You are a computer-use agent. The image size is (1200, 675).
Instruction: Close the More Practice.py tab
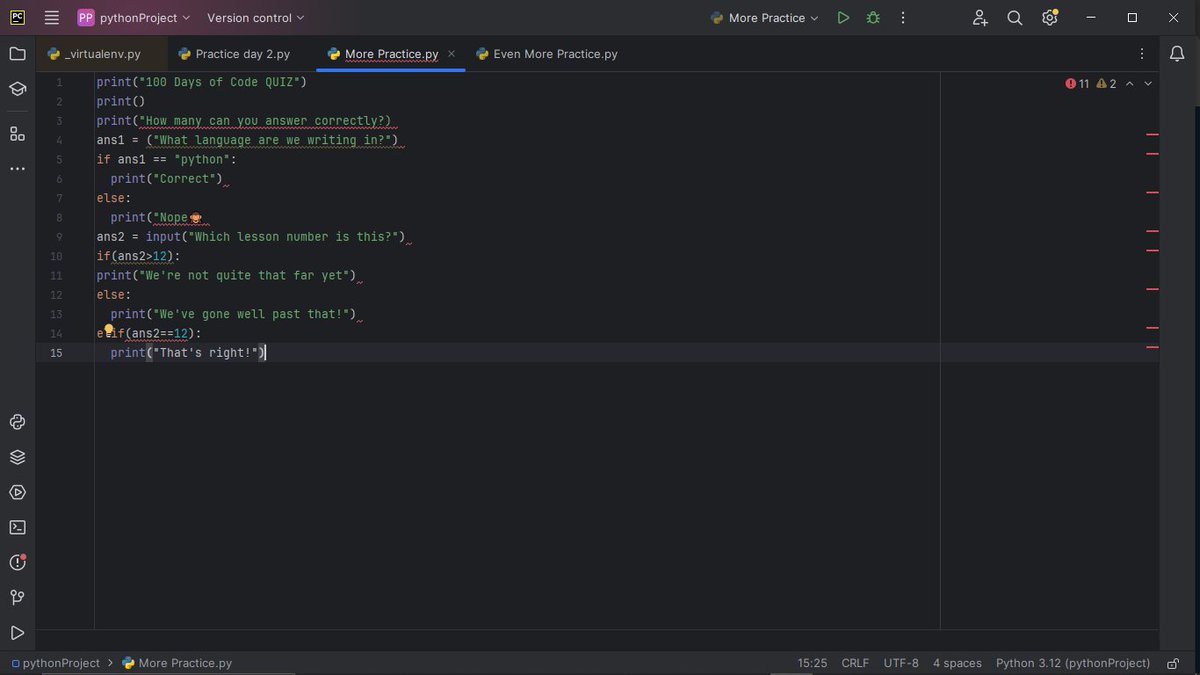coord(452,54)
